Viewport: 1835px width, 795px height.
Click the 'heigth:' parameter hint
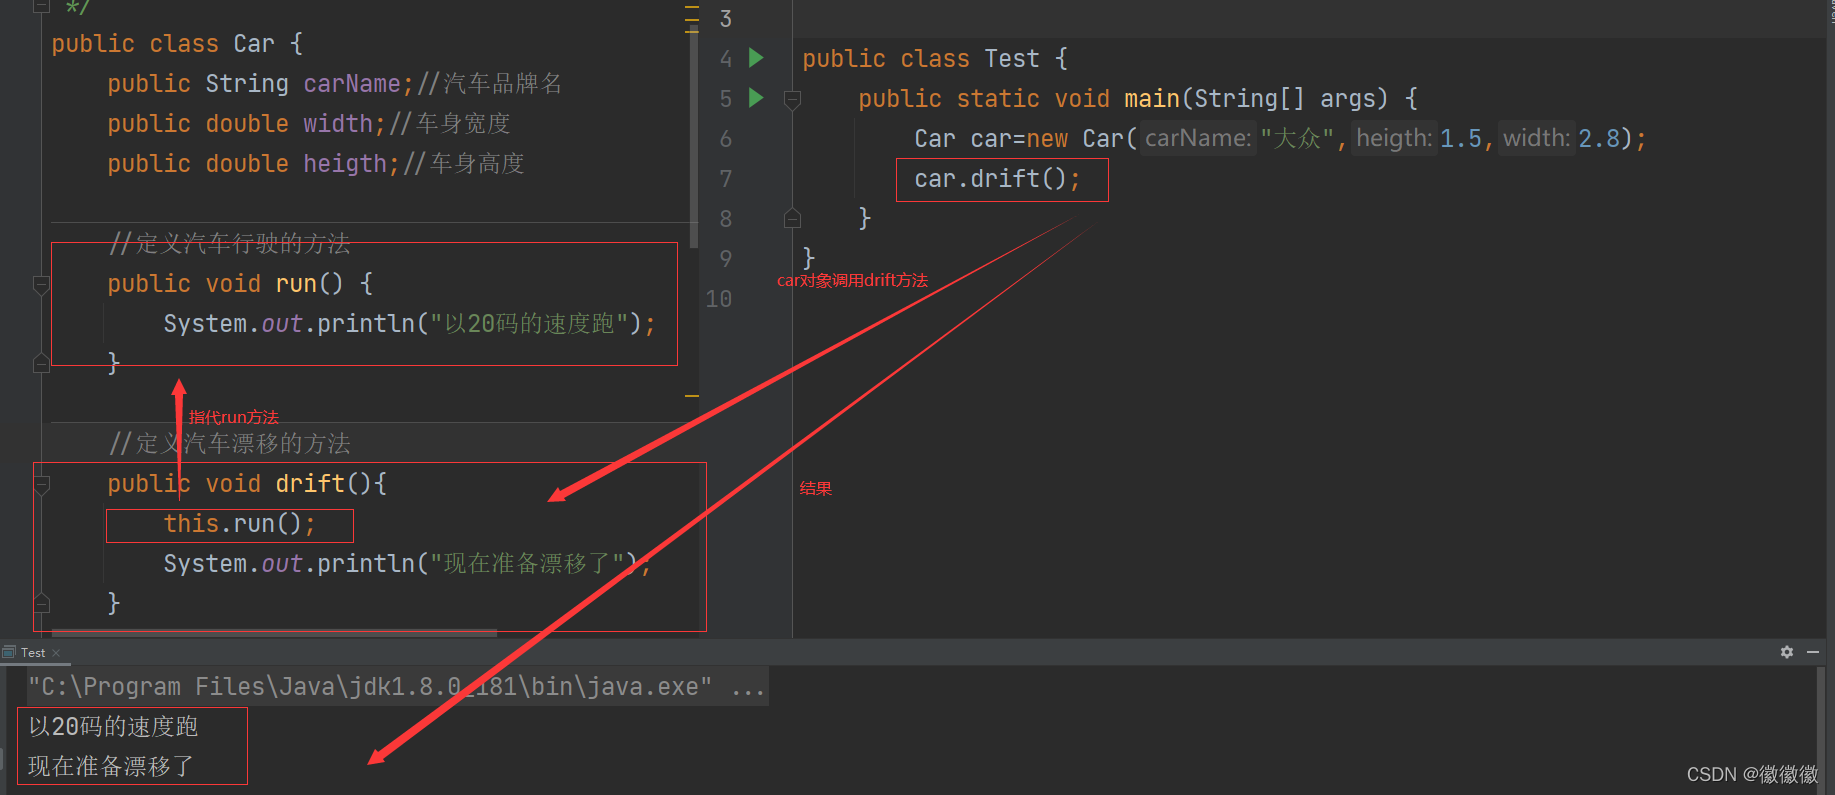[1394, 138]
